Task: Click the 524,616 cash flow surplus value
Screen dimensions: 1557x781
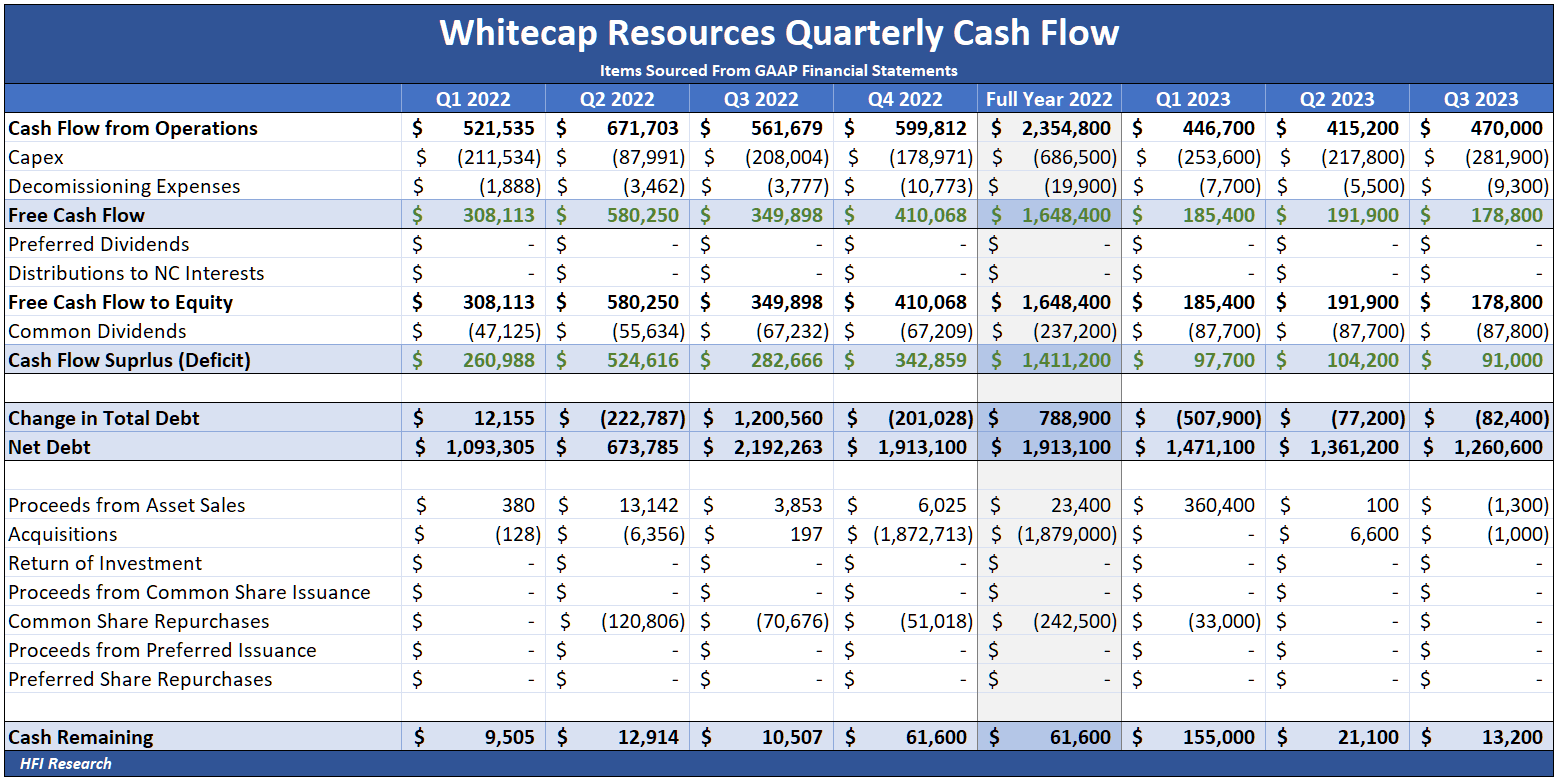Action: pos(643,360)
